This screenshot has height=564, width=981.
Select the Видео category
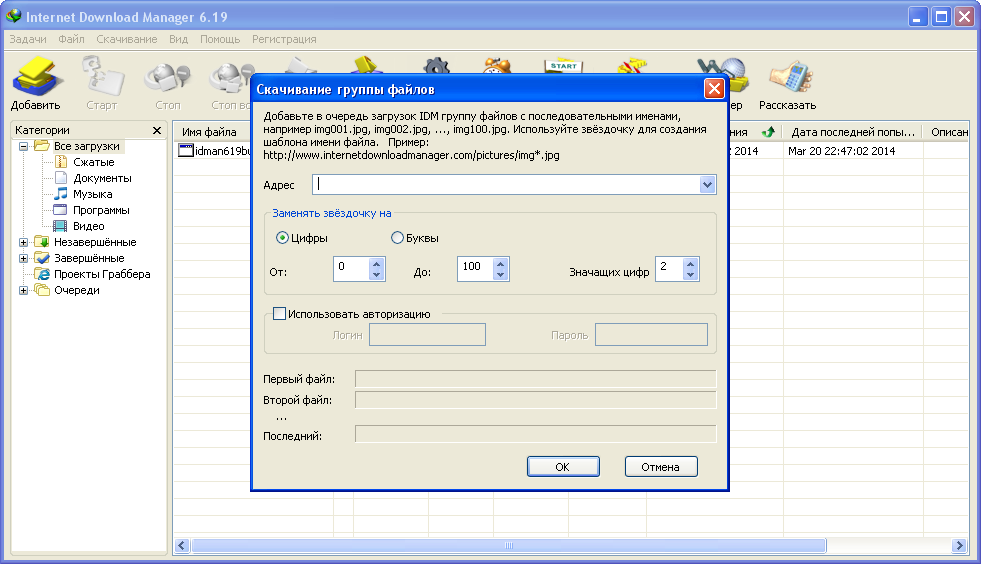click(x=88, y=226)
